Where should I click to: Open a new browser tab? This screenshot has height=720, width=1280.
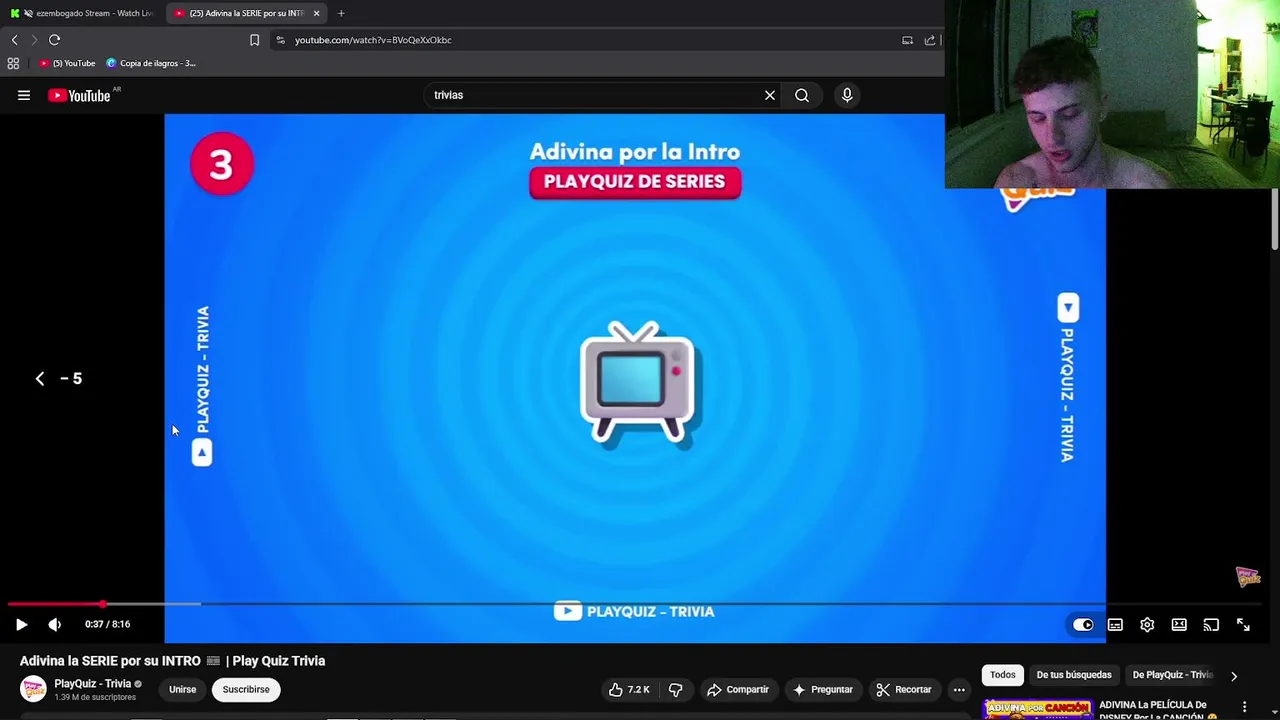[x=341, y=13]
